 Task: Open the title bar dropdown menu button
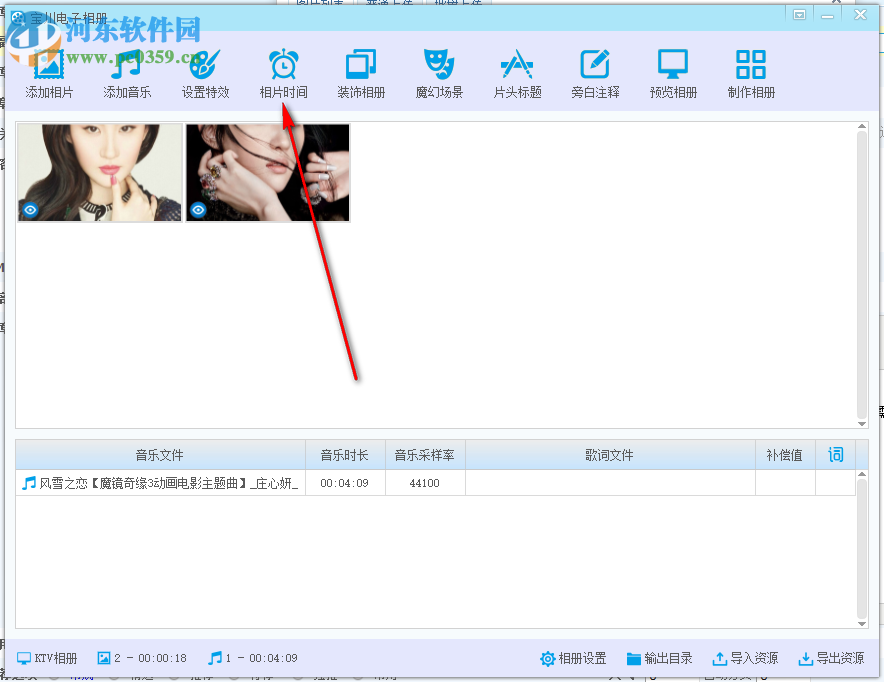click(799, 15)
